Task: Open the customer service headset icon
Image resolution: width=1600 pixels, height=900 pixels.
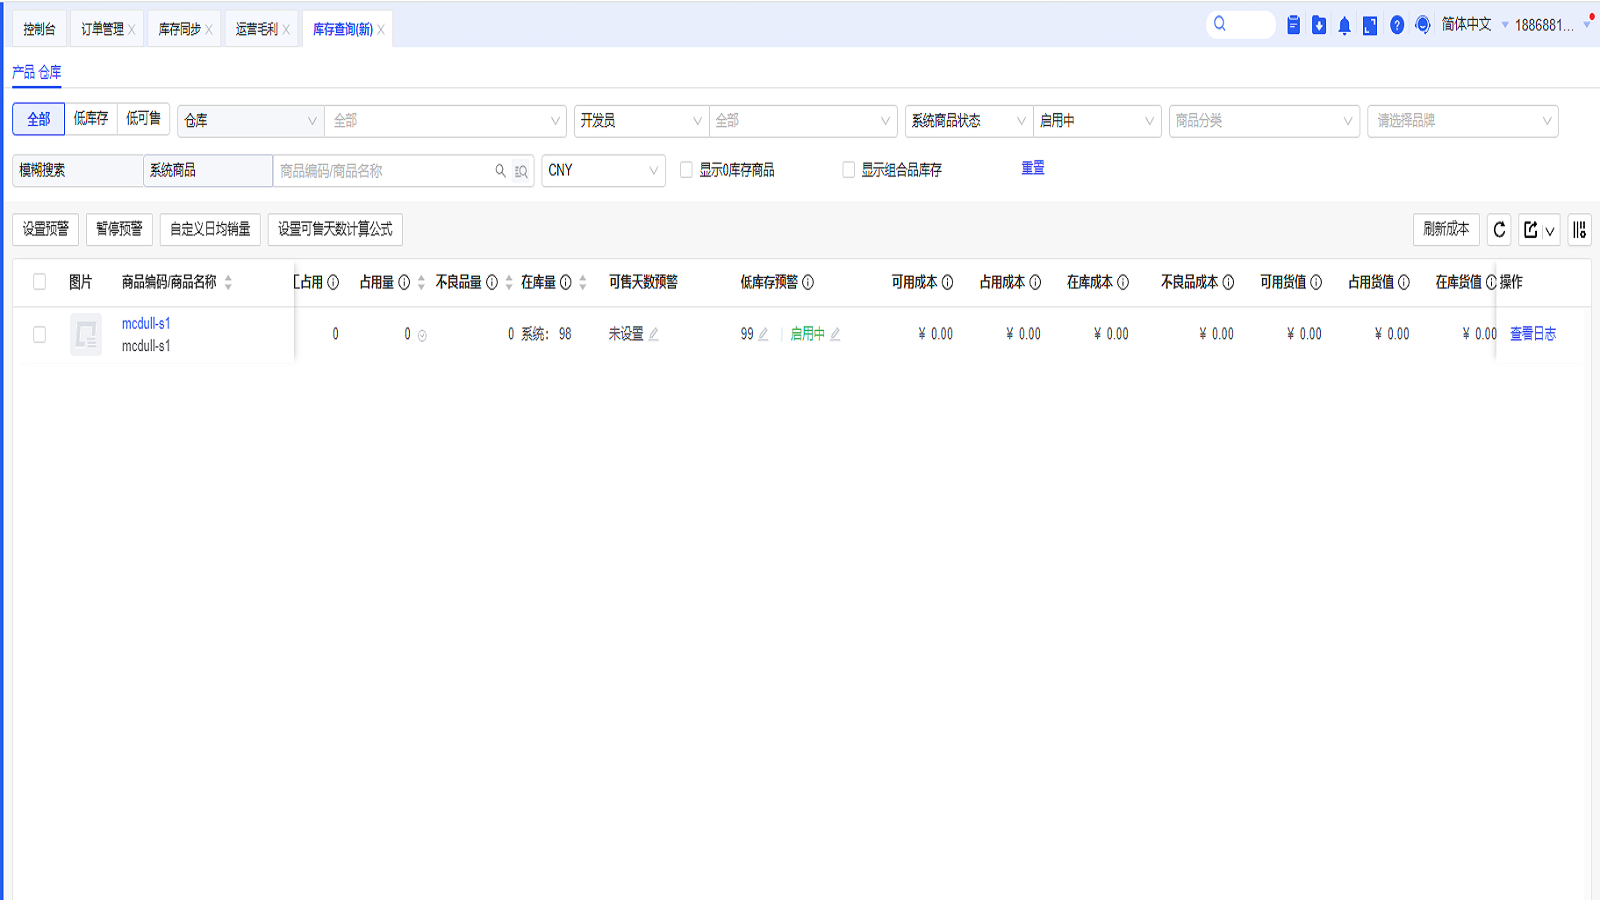Action: 1423,25
